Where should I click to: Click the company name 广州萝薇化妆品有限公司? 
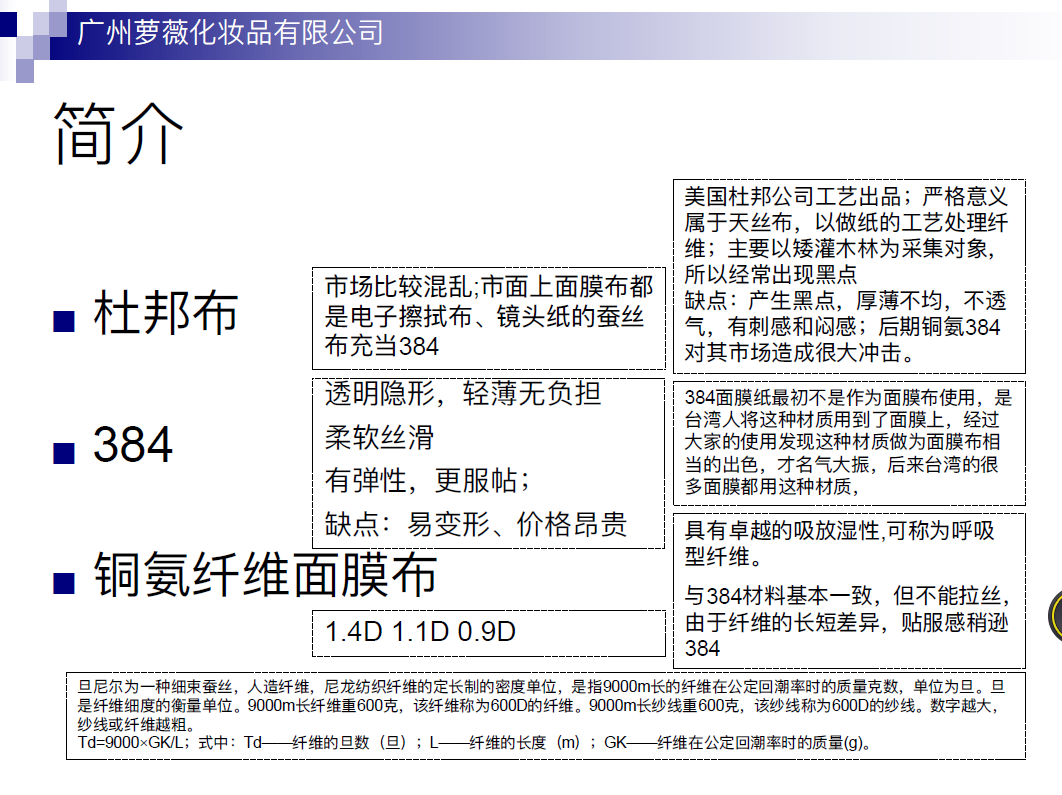coord(230,33)
